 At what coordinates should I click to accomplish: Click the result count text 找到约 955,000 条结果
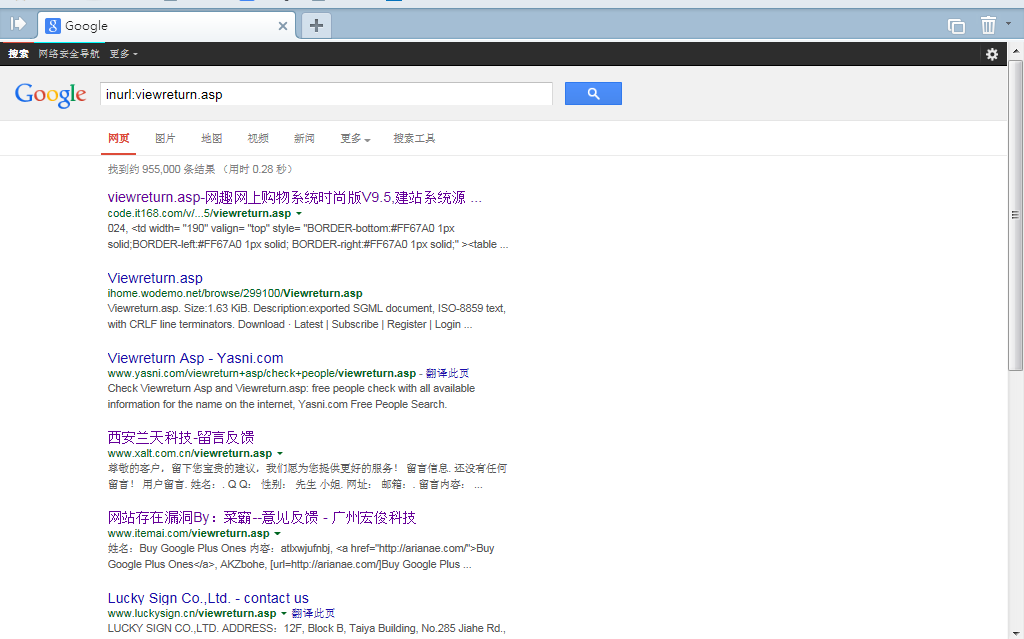tap(161, 169)
